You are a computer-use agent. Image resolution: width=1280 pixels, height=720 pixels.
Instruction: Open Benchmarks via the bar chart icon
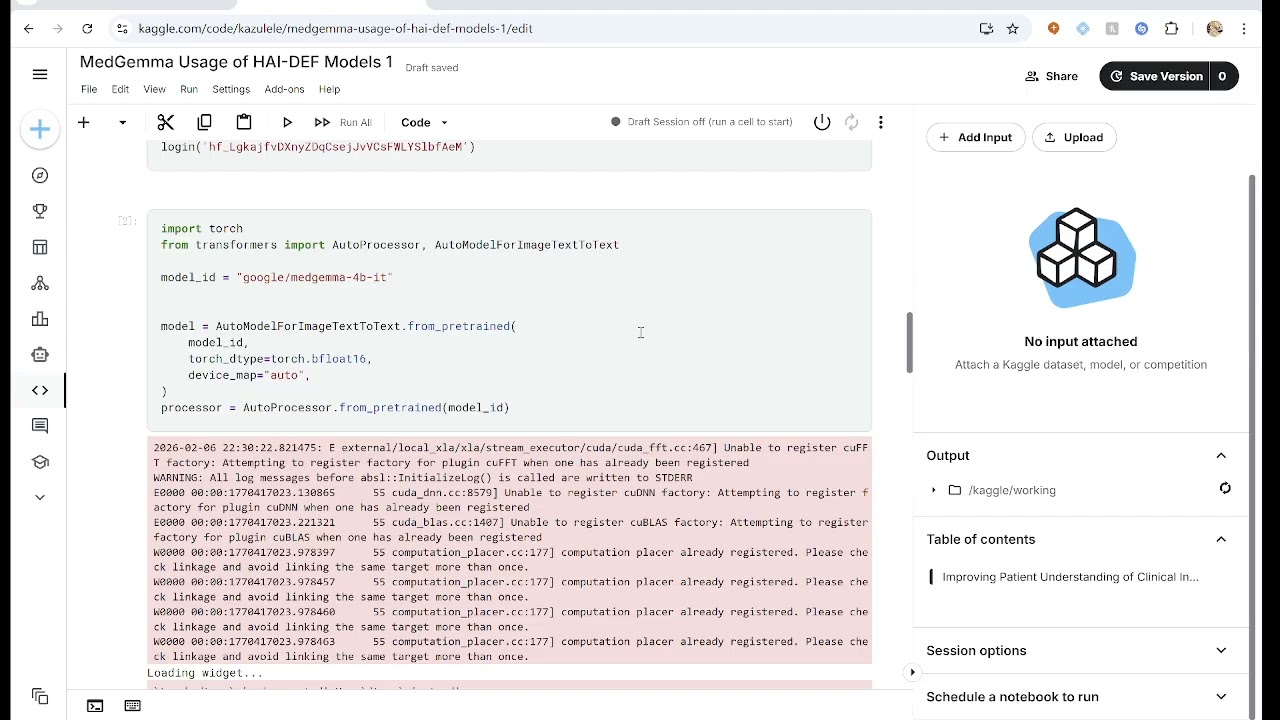[40, 319]
